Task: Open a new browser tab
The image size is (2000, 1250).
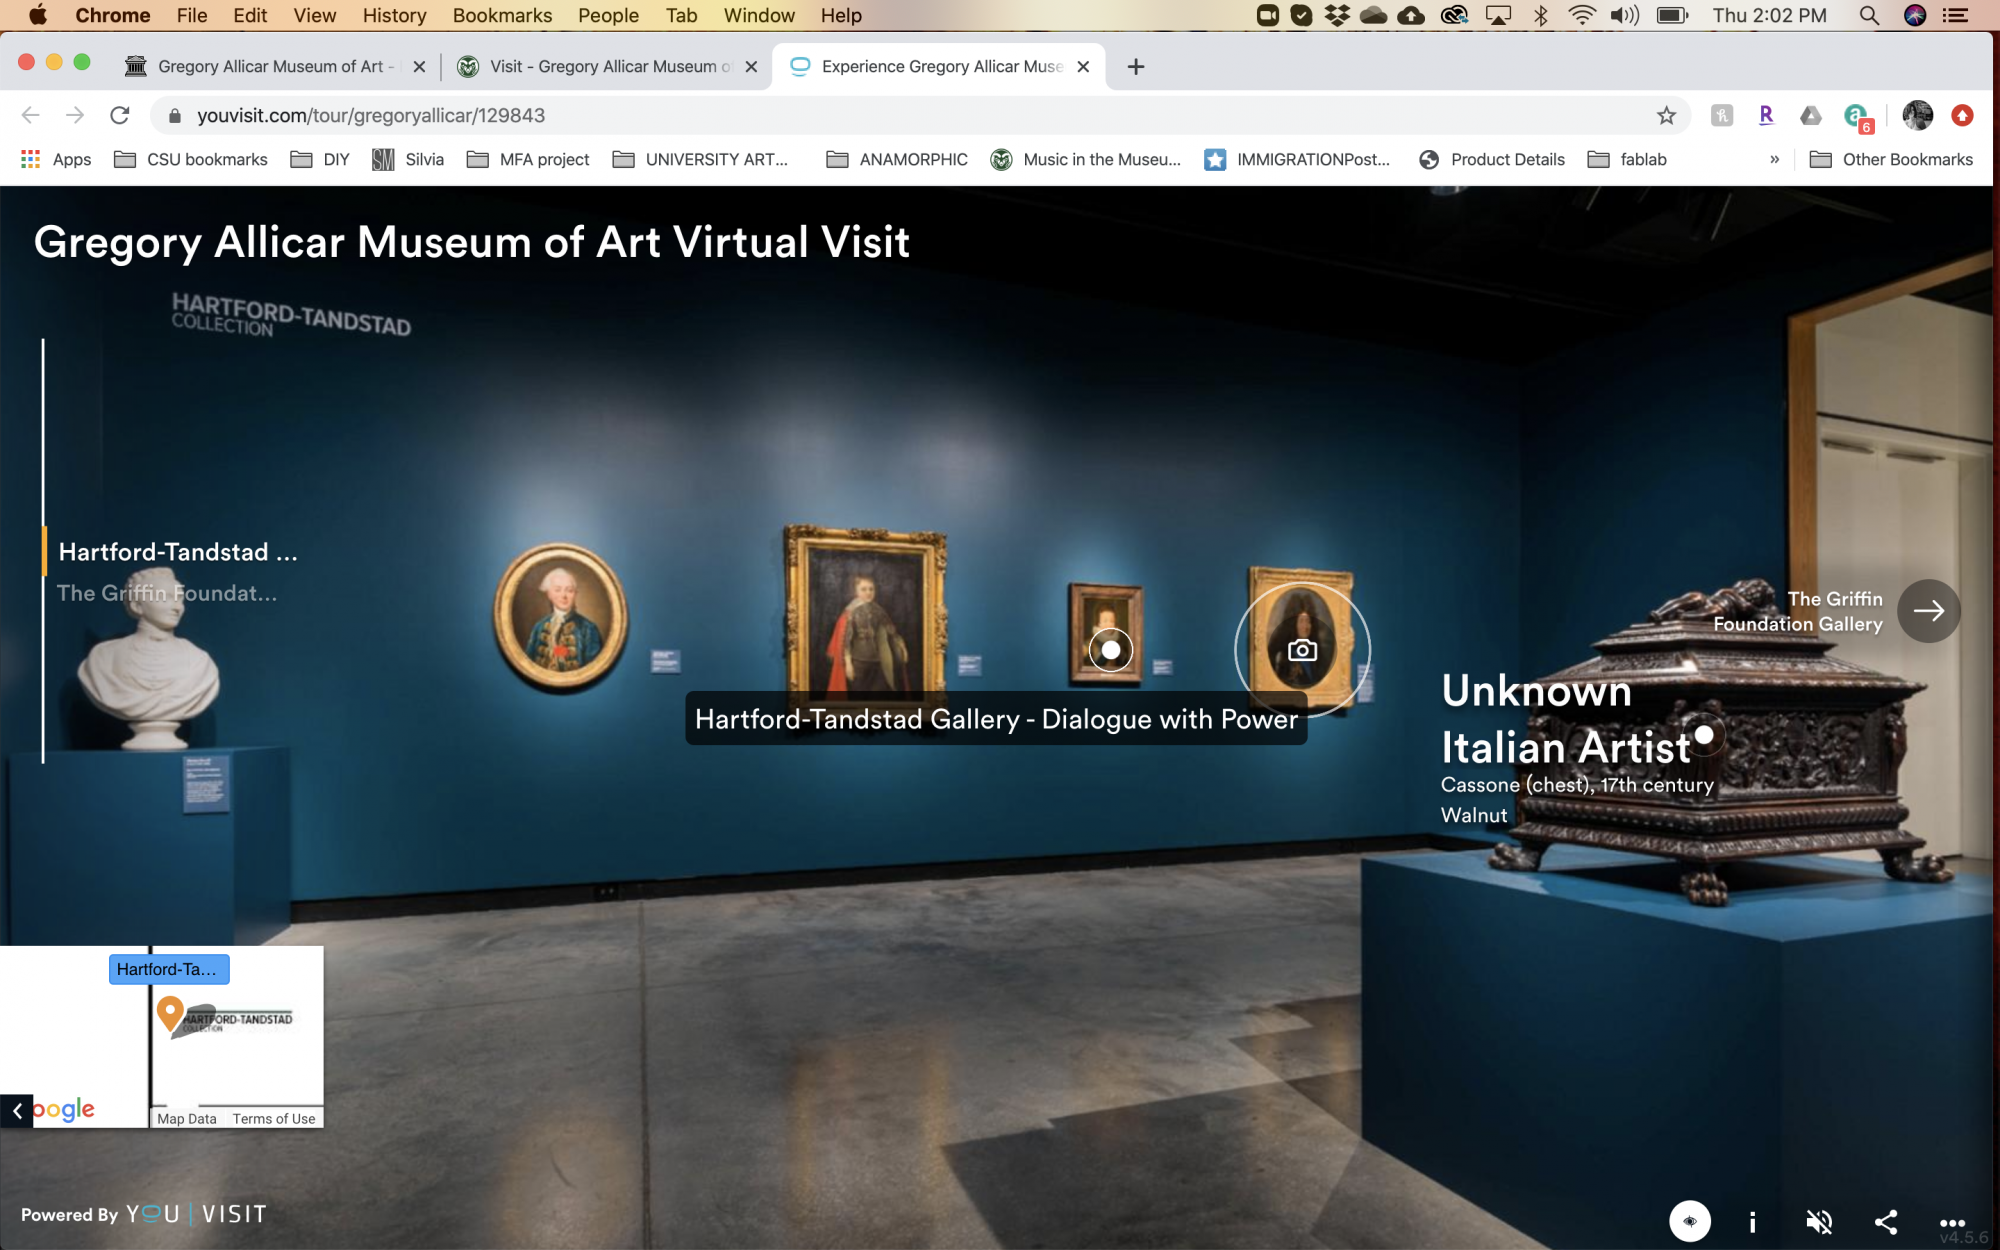Action: pos(1136,67)
